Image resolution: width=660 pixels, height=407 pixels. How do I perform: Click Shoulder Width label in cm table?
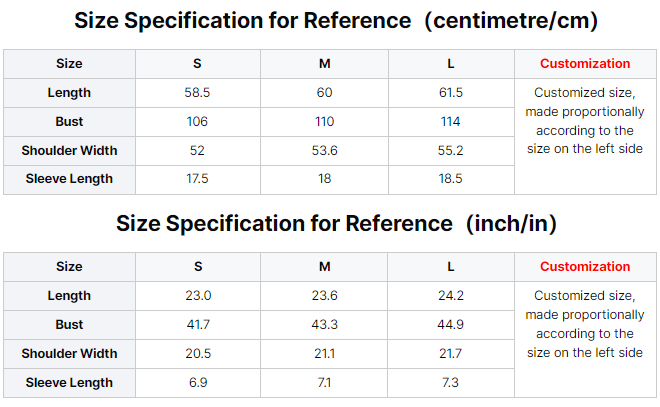[x=69, y=150]
